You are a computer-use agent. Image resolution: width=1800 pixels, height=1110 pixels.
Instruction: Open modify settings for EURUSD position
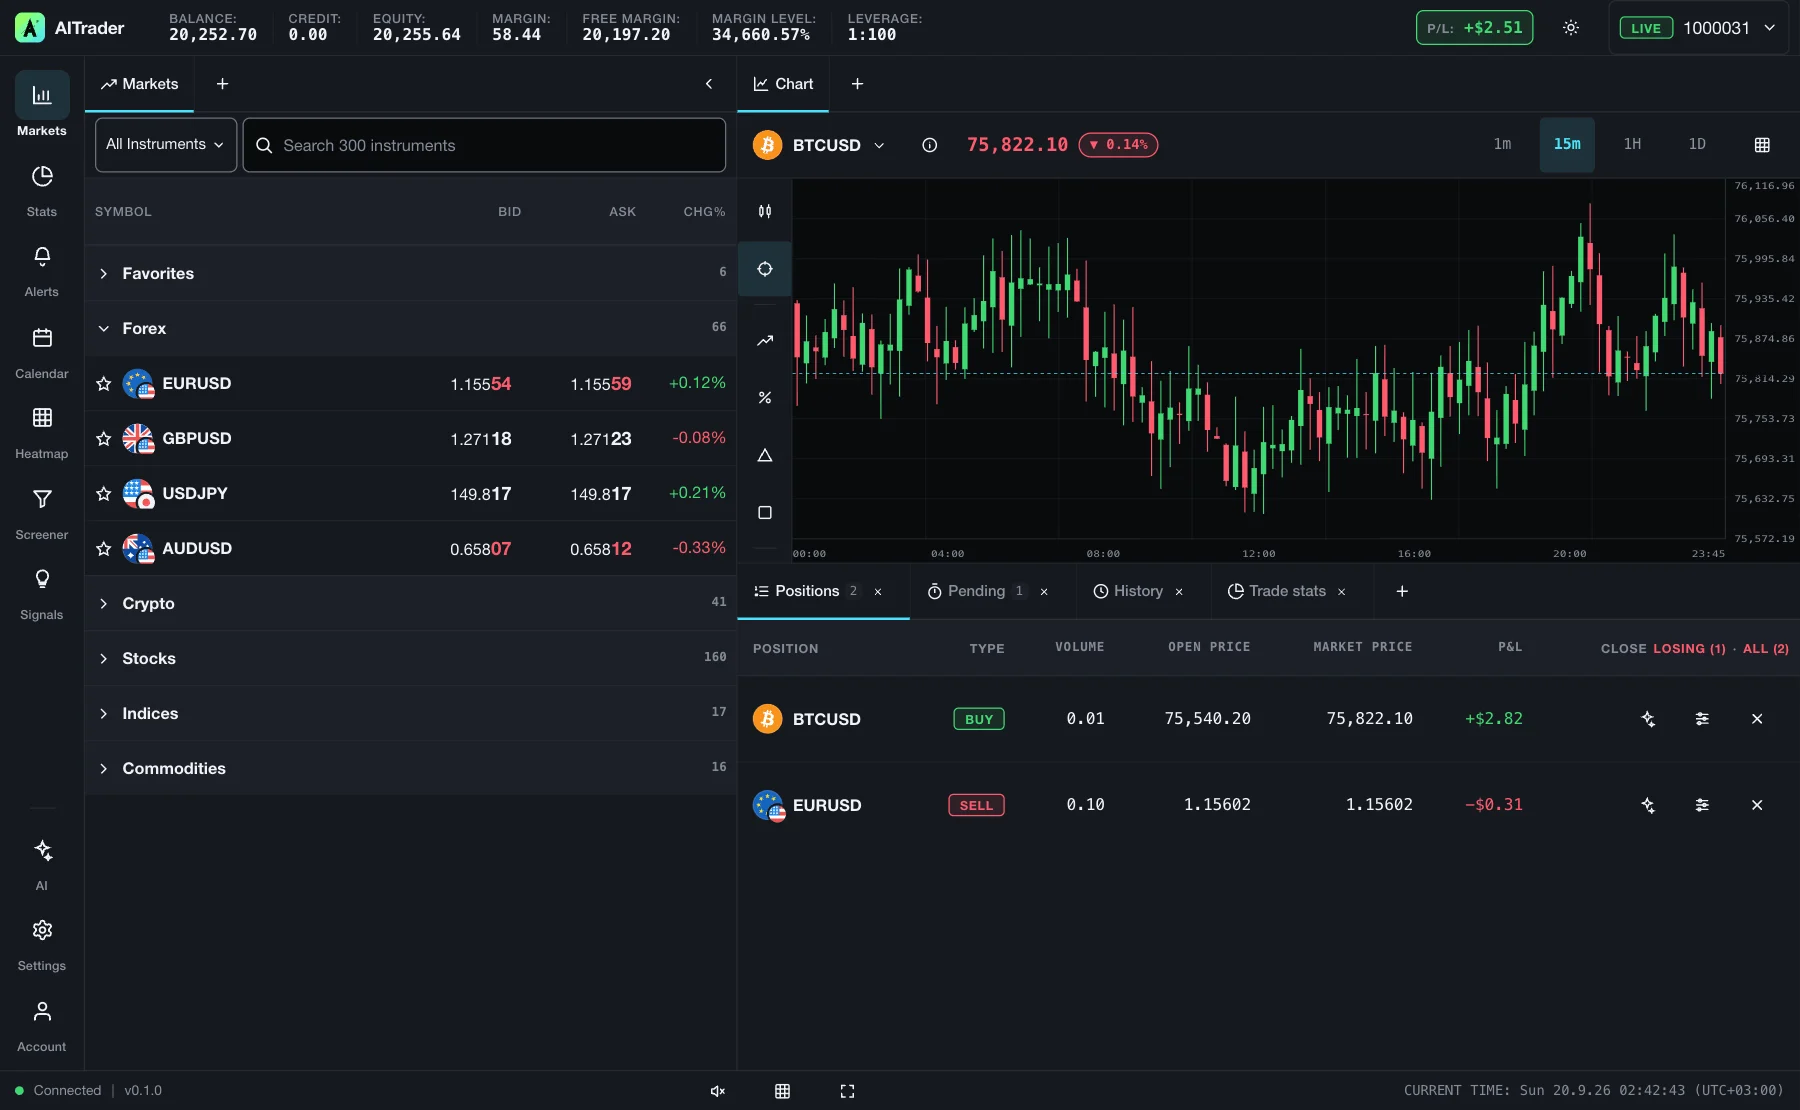click(1702, 805)
